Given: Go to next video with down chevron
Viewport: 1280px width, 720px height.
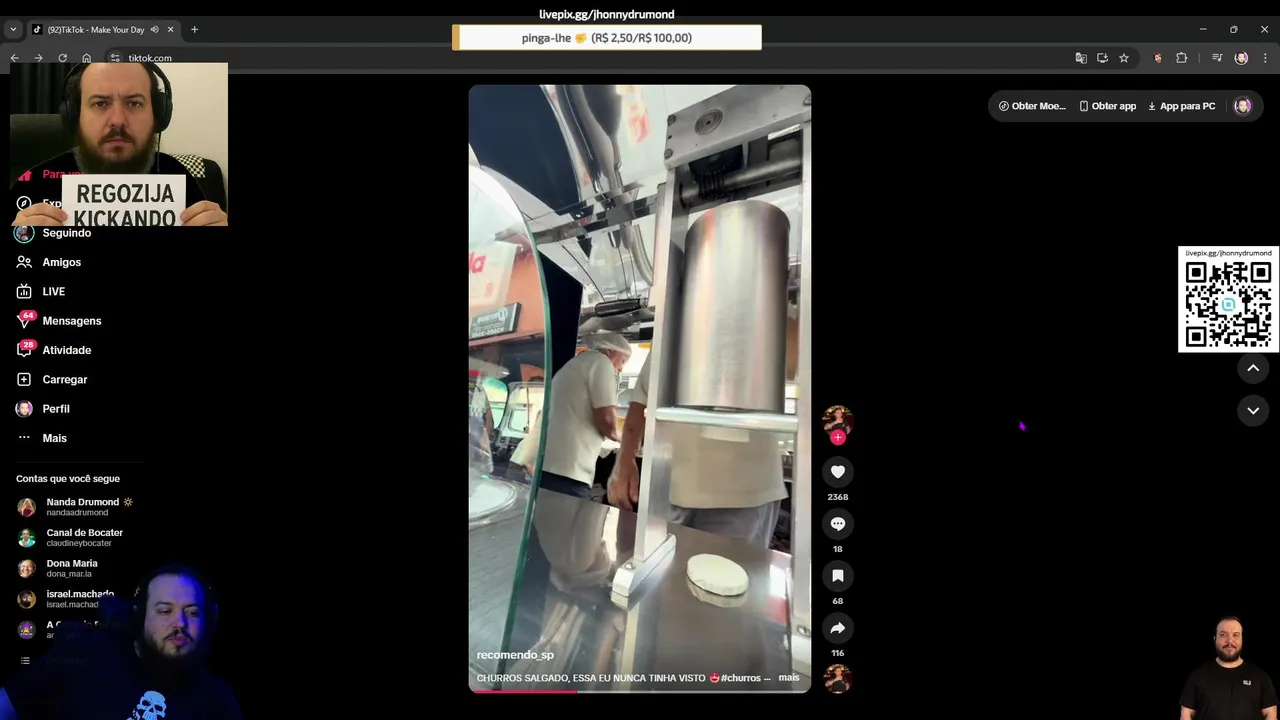Looking at the screenshot, I should pos(1253,410).
